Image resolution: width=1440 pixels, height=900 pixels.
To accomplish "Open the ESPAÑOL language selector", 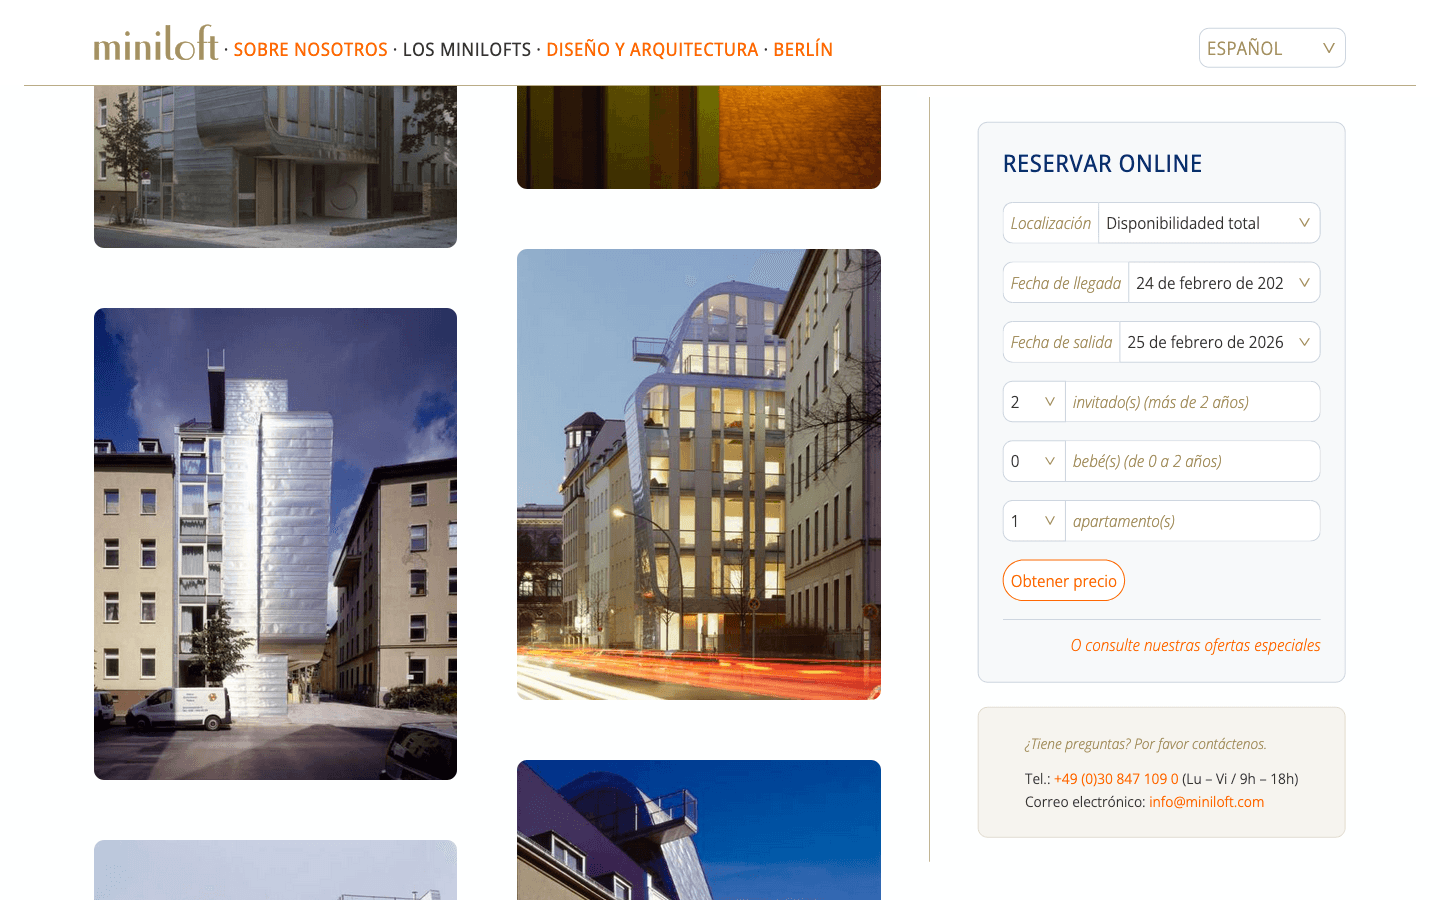I will point(1271,47).
